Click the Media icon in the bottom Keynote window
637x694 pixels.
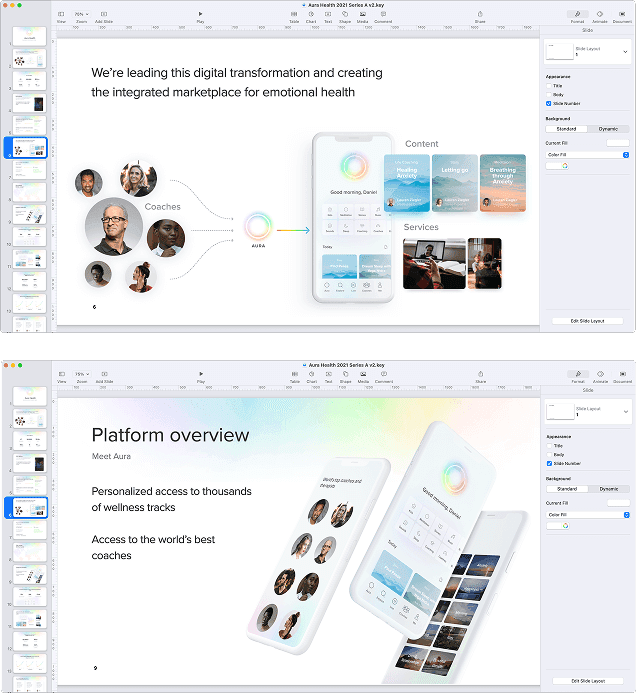click(x=363, y=374)
